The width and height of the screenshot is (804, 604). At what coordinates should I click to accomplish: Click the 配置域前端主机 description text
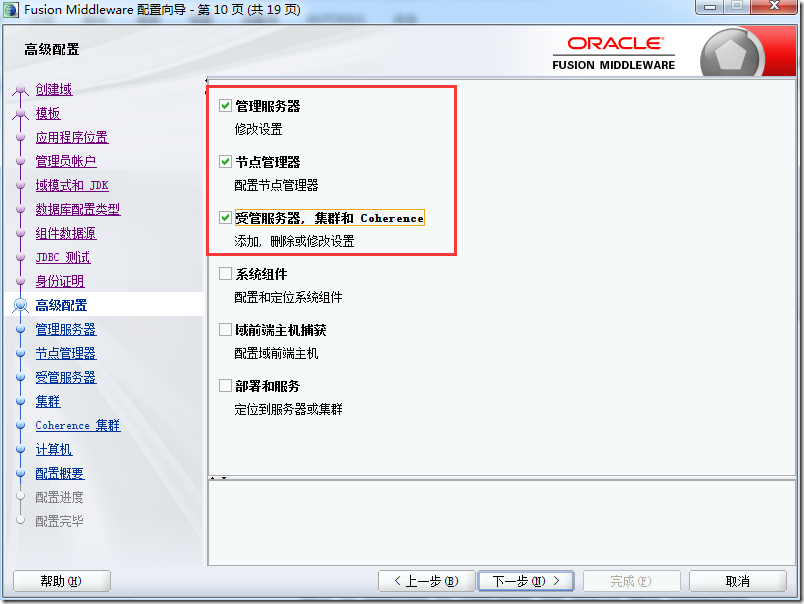click(x=276, y=353)
